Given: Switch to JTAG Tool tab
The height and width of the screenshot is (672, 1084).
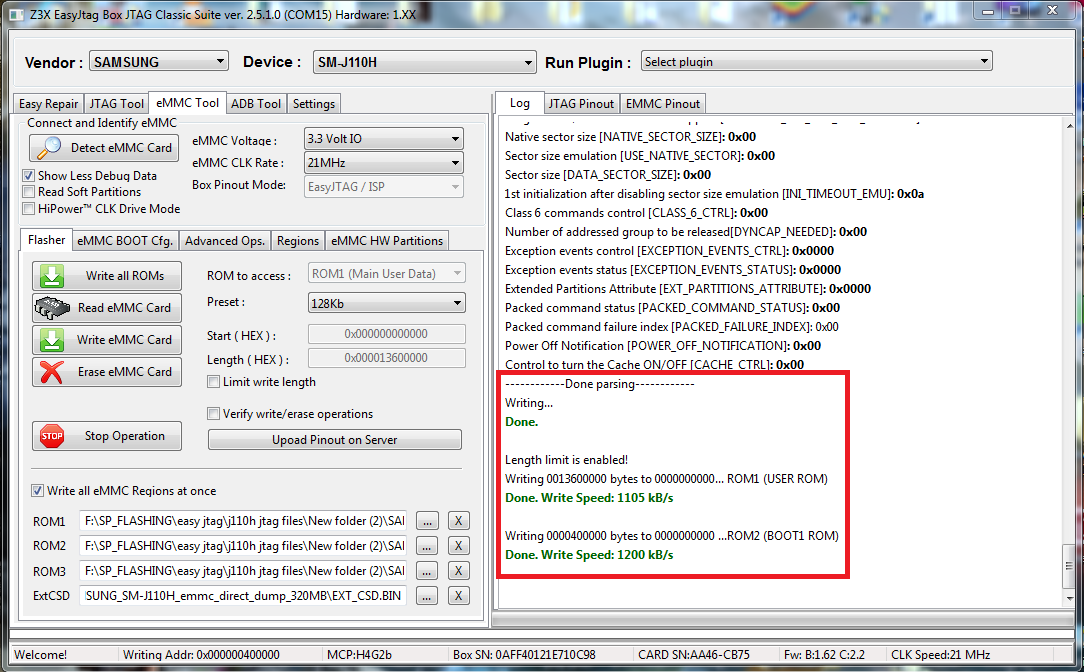Looking at the screenshot, I should (116, 104).
